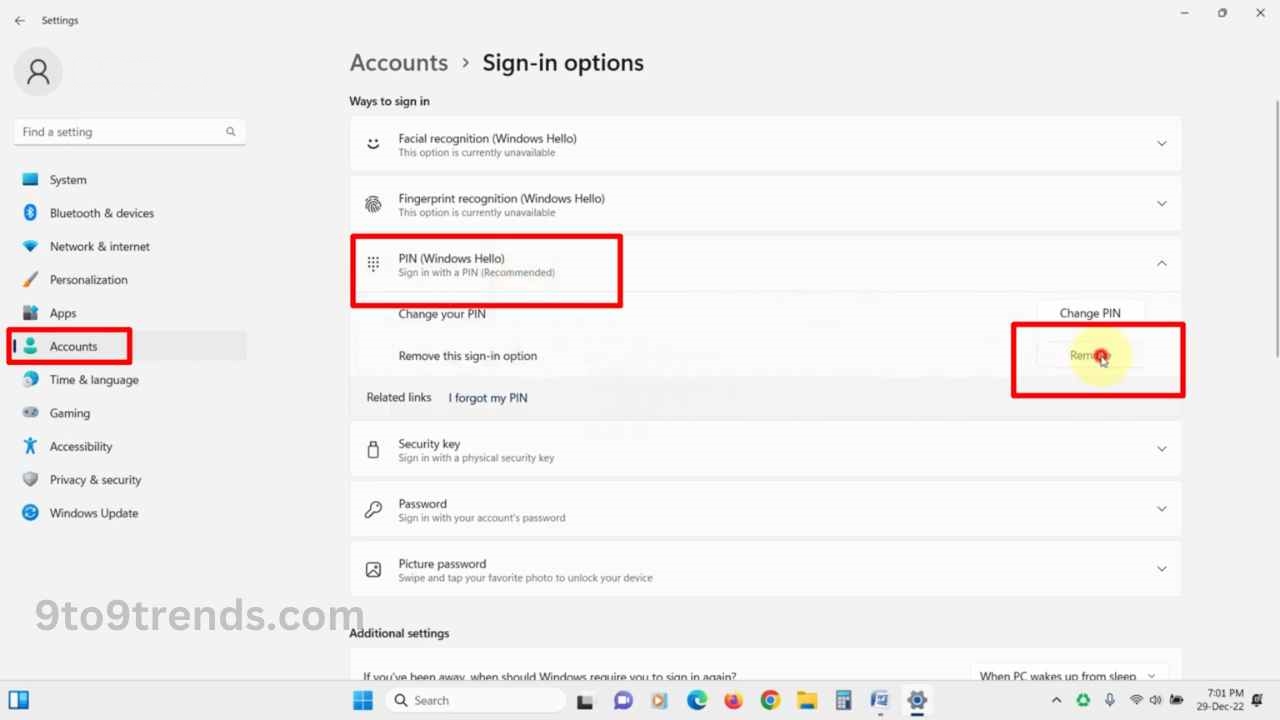Click the Change PIN button
Image resolution: width=1280 pixels, height=720 pixels.
click(1090, 312)
